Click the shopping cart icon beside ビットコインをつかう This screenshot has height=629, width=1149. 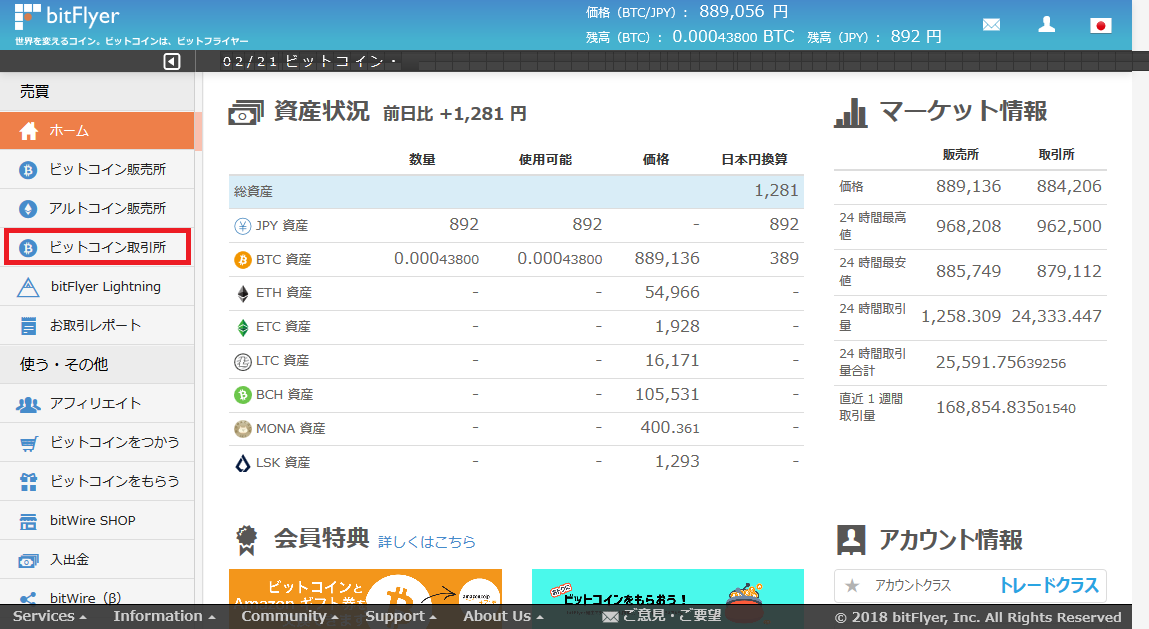(29, 444)
